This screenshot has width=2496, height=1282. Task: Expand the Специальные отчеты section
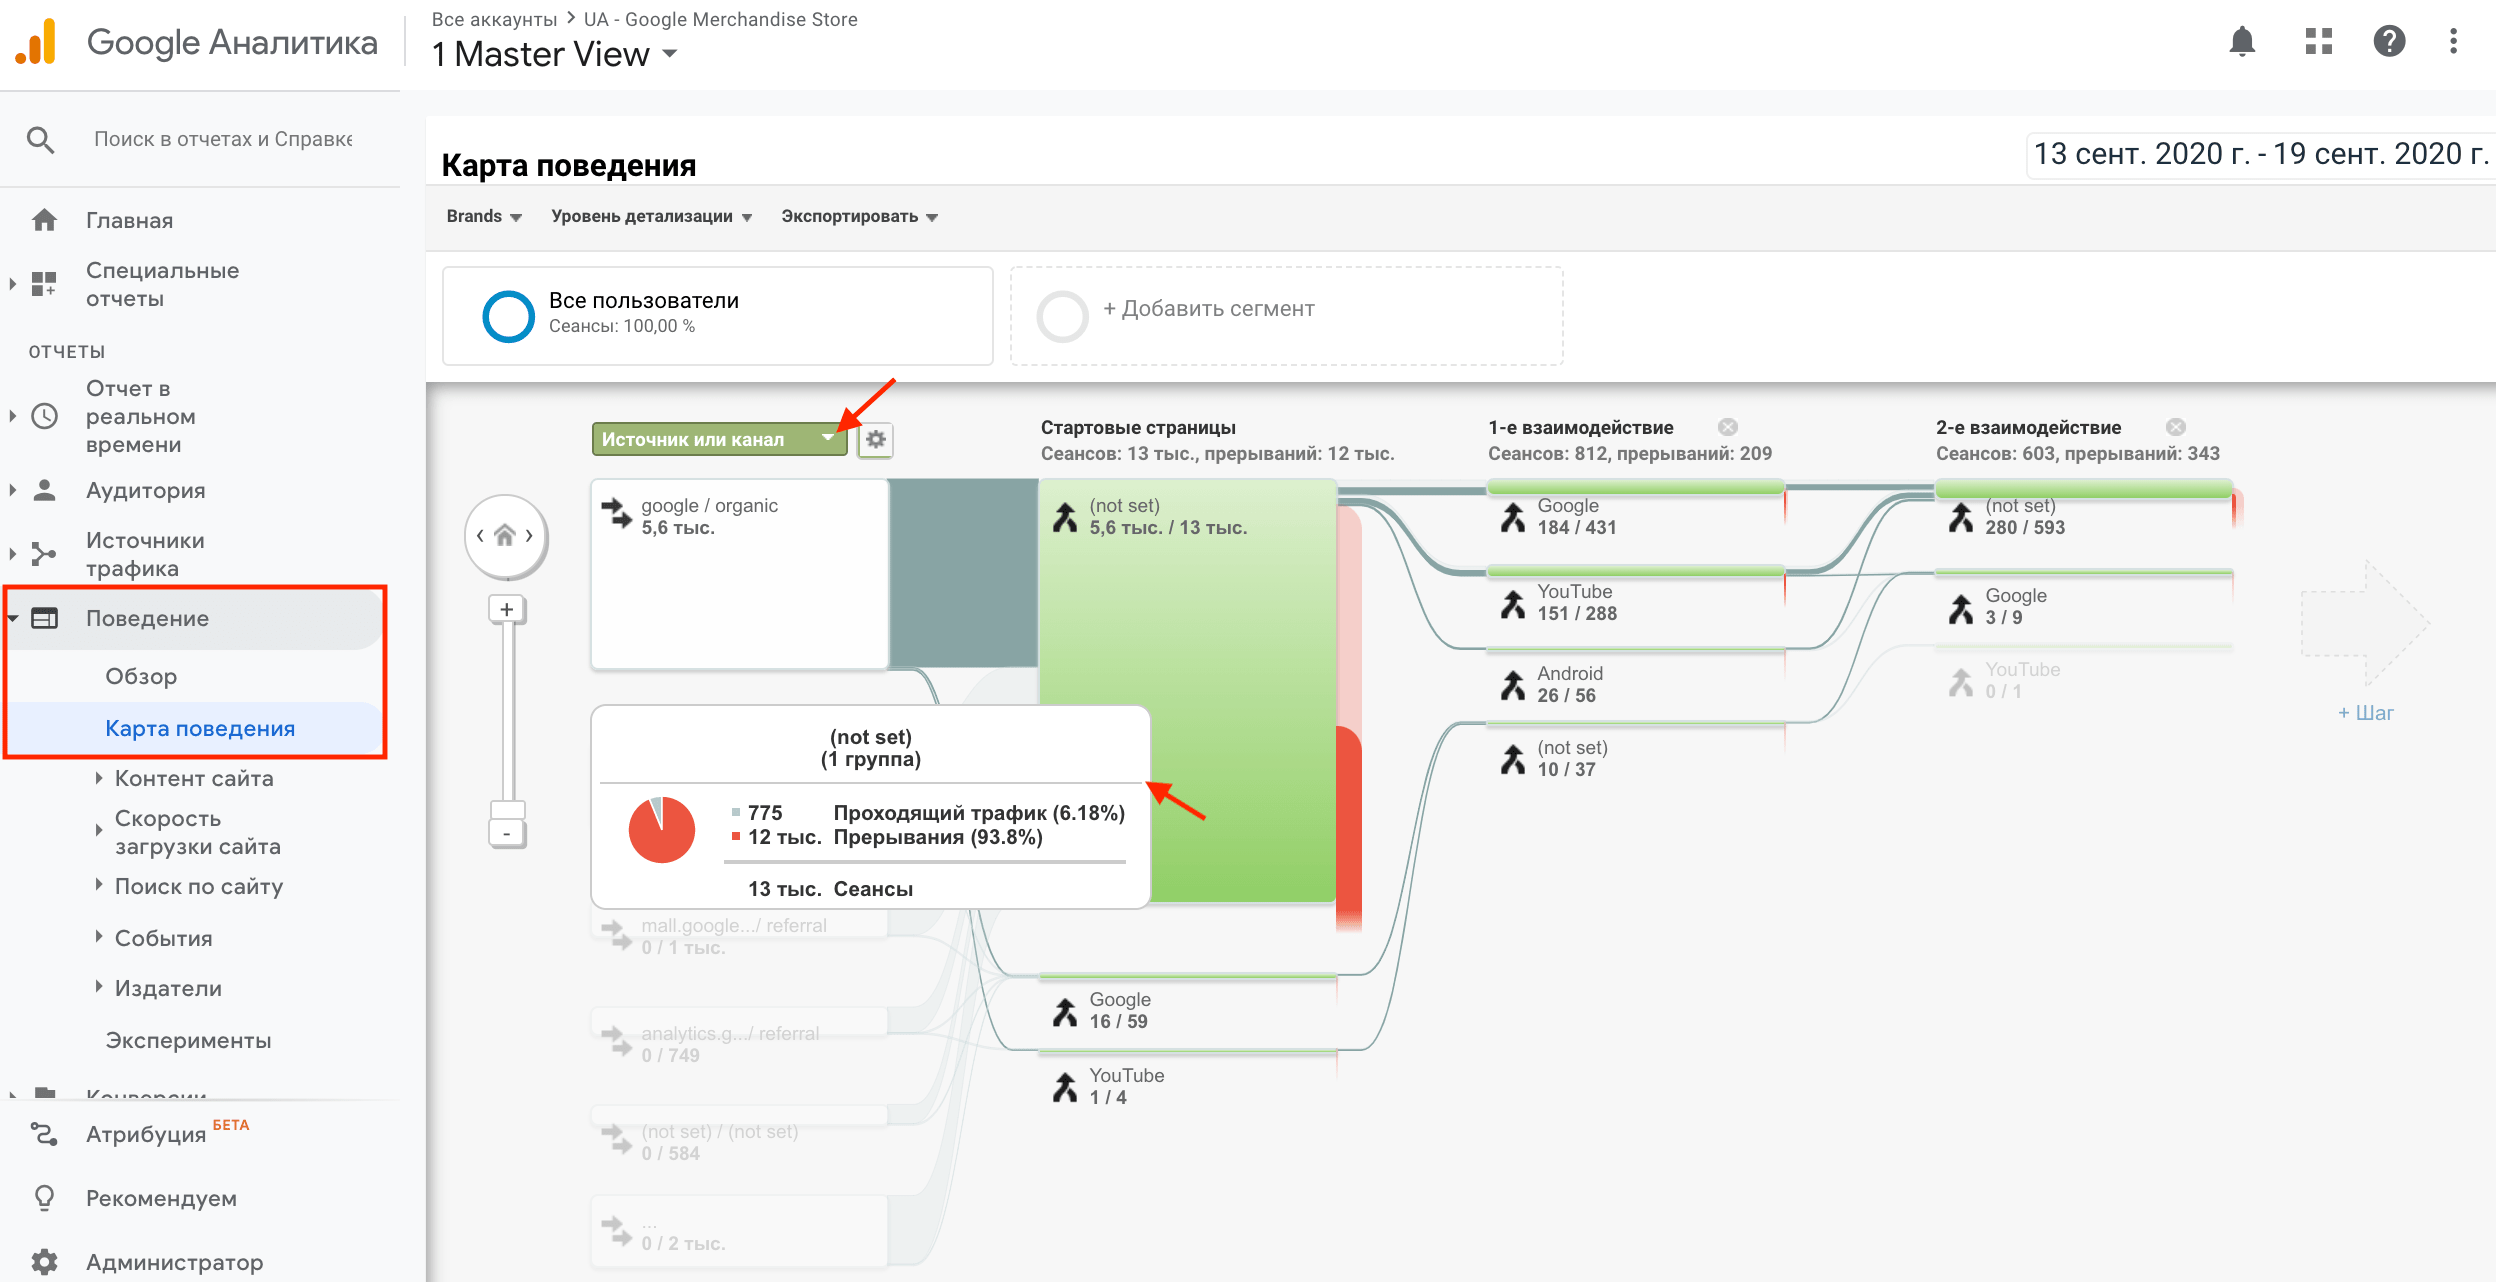[12, 284]
